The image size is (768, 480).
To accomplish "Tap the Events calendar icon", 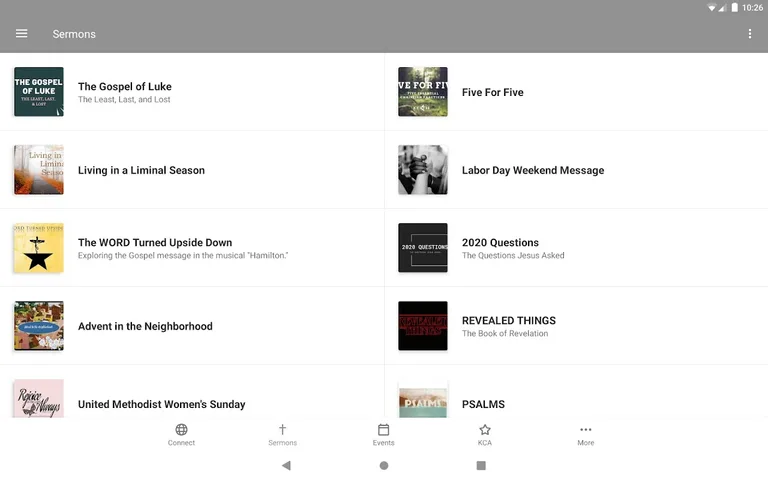I will click(383, 430).
